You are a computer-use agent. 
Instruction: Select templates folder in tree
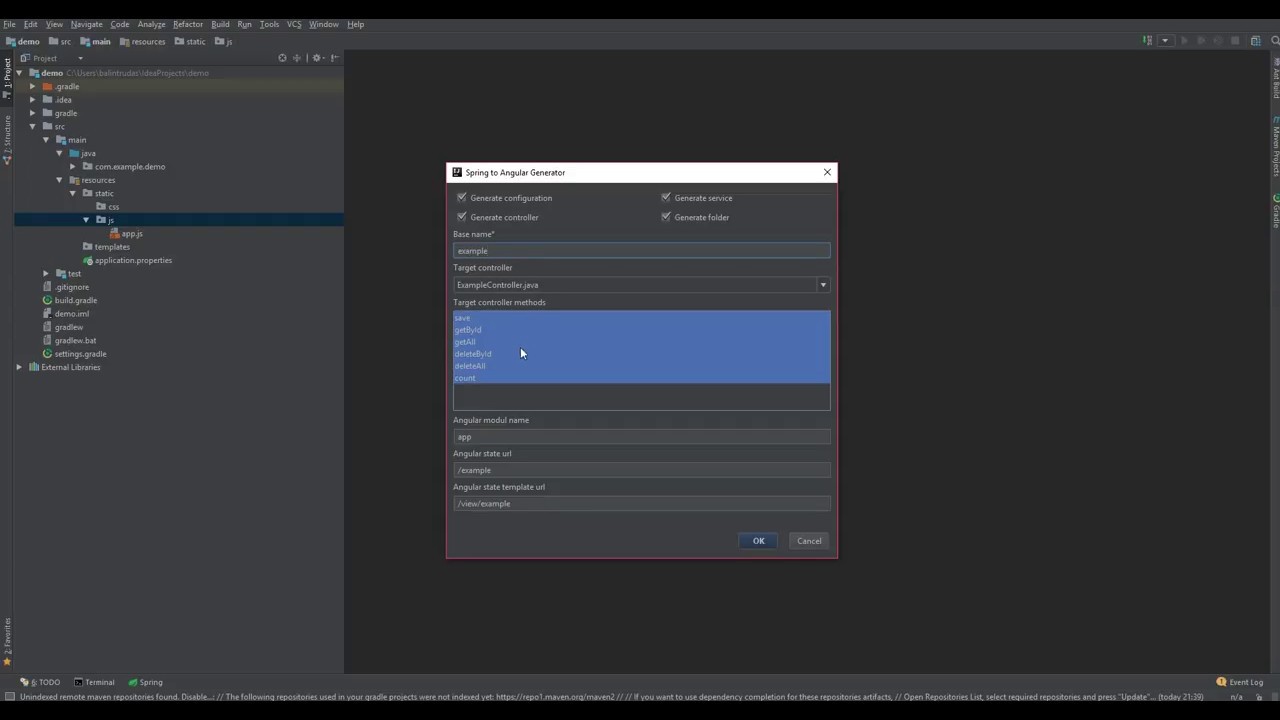click(106, 247)
